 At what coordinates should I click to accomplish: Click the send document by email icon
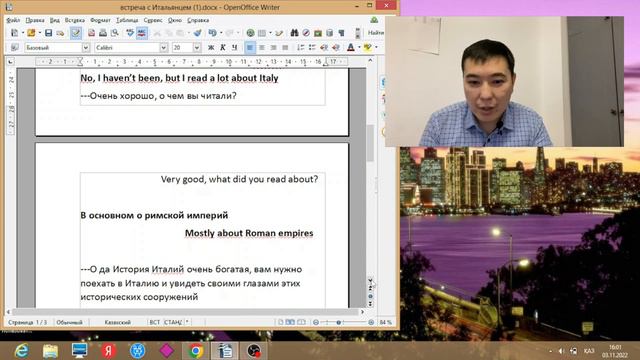[60, 33]
